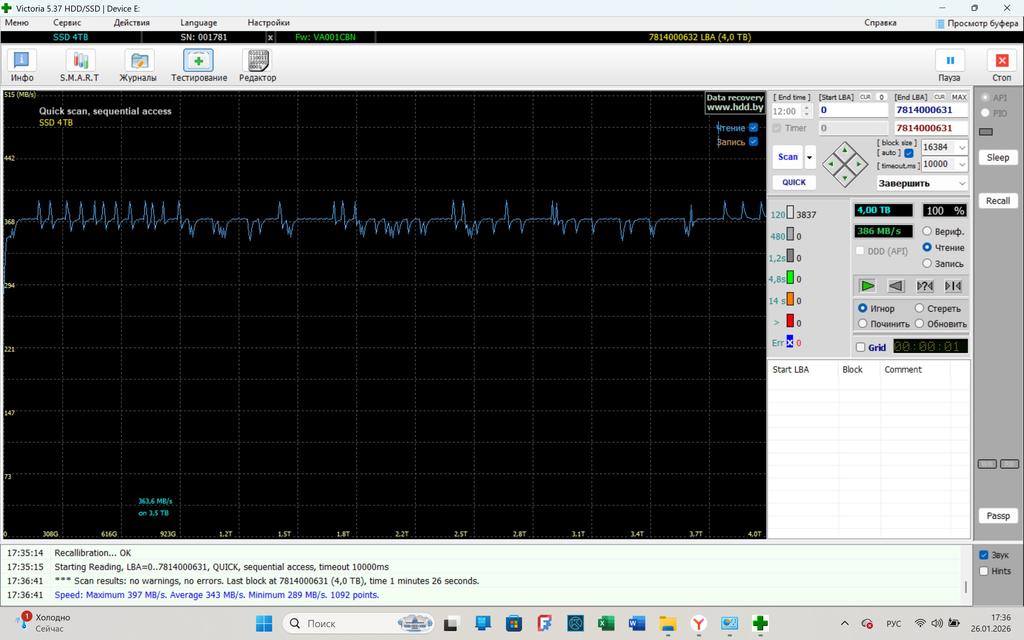Viewport: 1024px width, 640px height.
Task: Select the Вериф. verify radio option
Action: pyautogui.click(x=927, y=231)
